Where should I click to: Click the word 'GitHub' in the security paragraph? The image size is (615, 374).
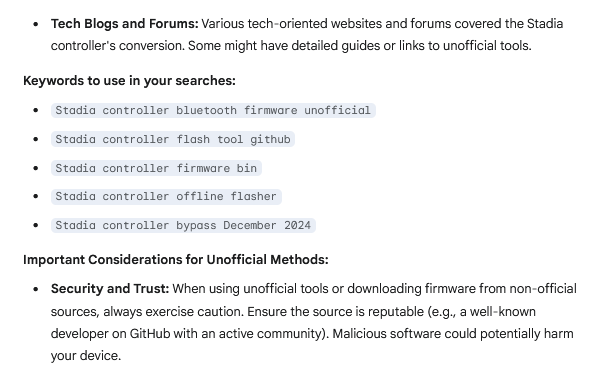[x=150, y=334]
